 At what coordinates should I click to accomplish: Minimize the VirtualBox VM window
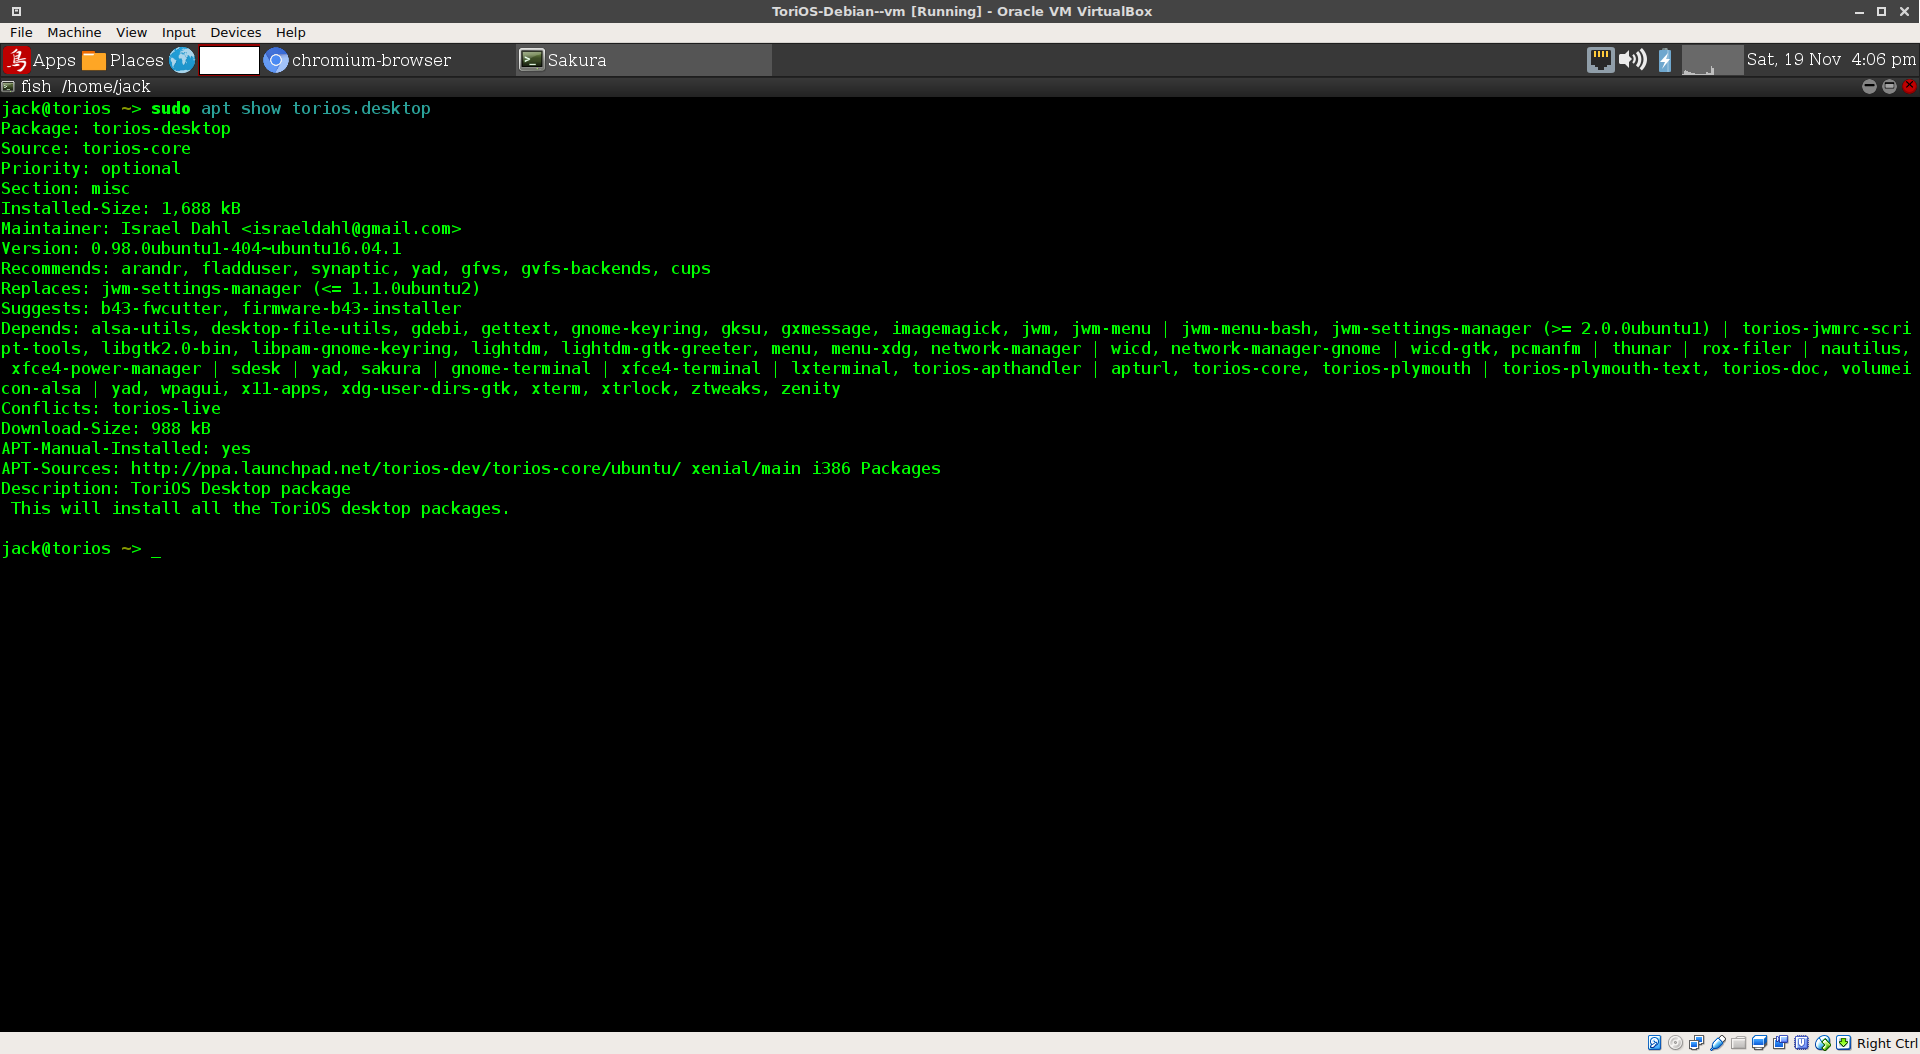tap(1859, 11)
